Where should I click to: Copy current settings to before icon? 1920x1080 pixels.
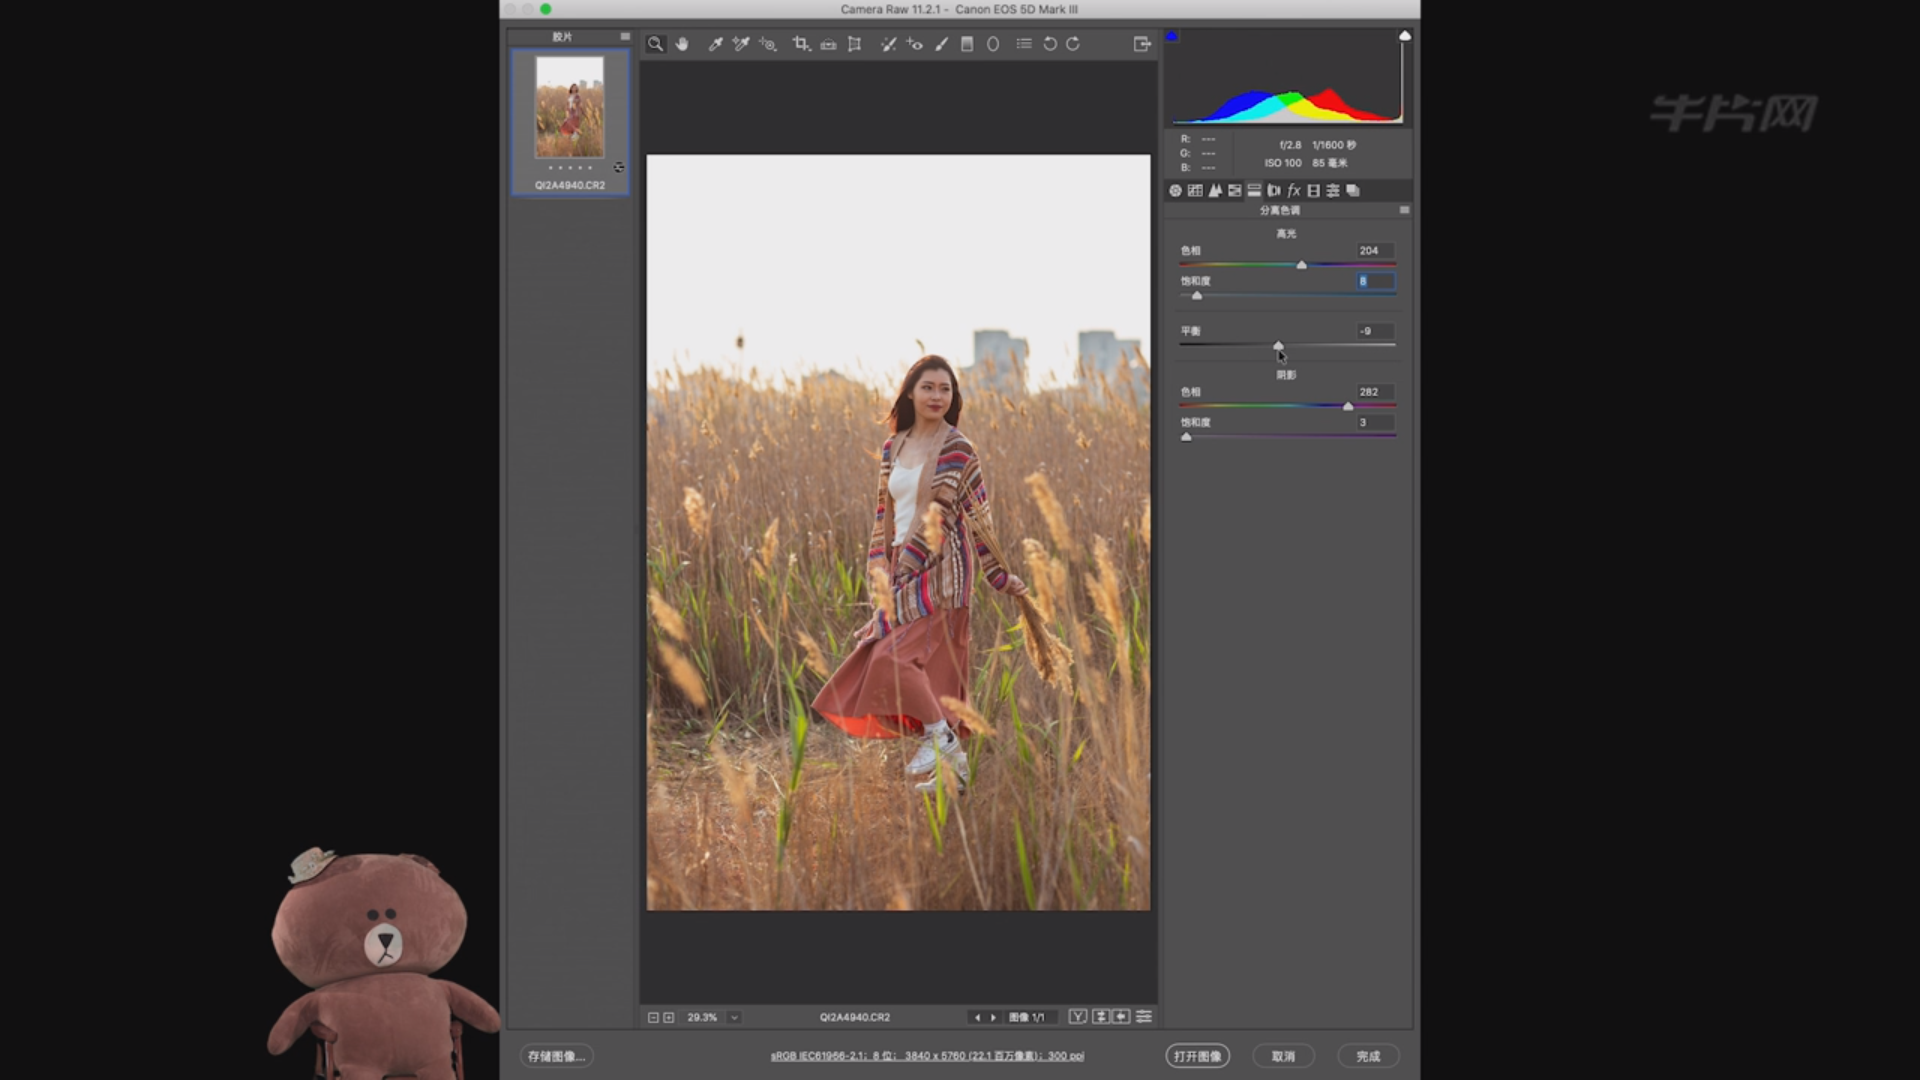(1121, 1016)
